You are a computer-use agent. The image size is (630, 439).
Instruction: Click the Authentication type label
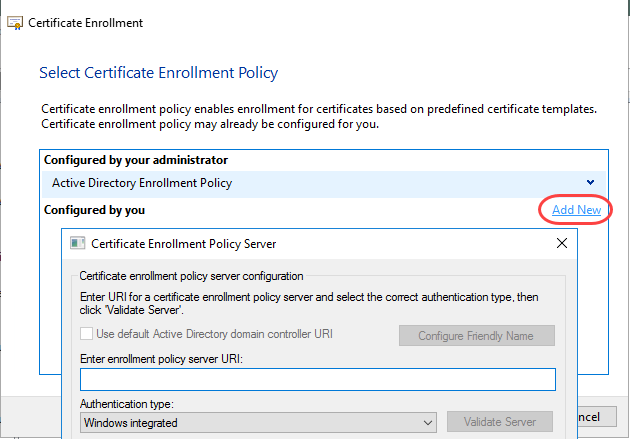click(x=127, y=404)
